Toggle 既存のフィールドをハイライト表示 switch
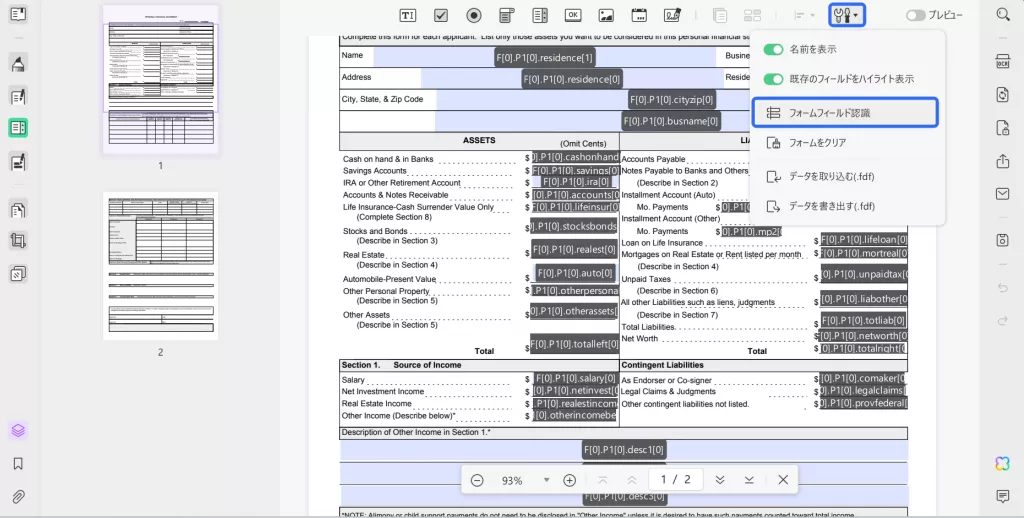The image size is (1024, 518). click(x=773, y=79)
